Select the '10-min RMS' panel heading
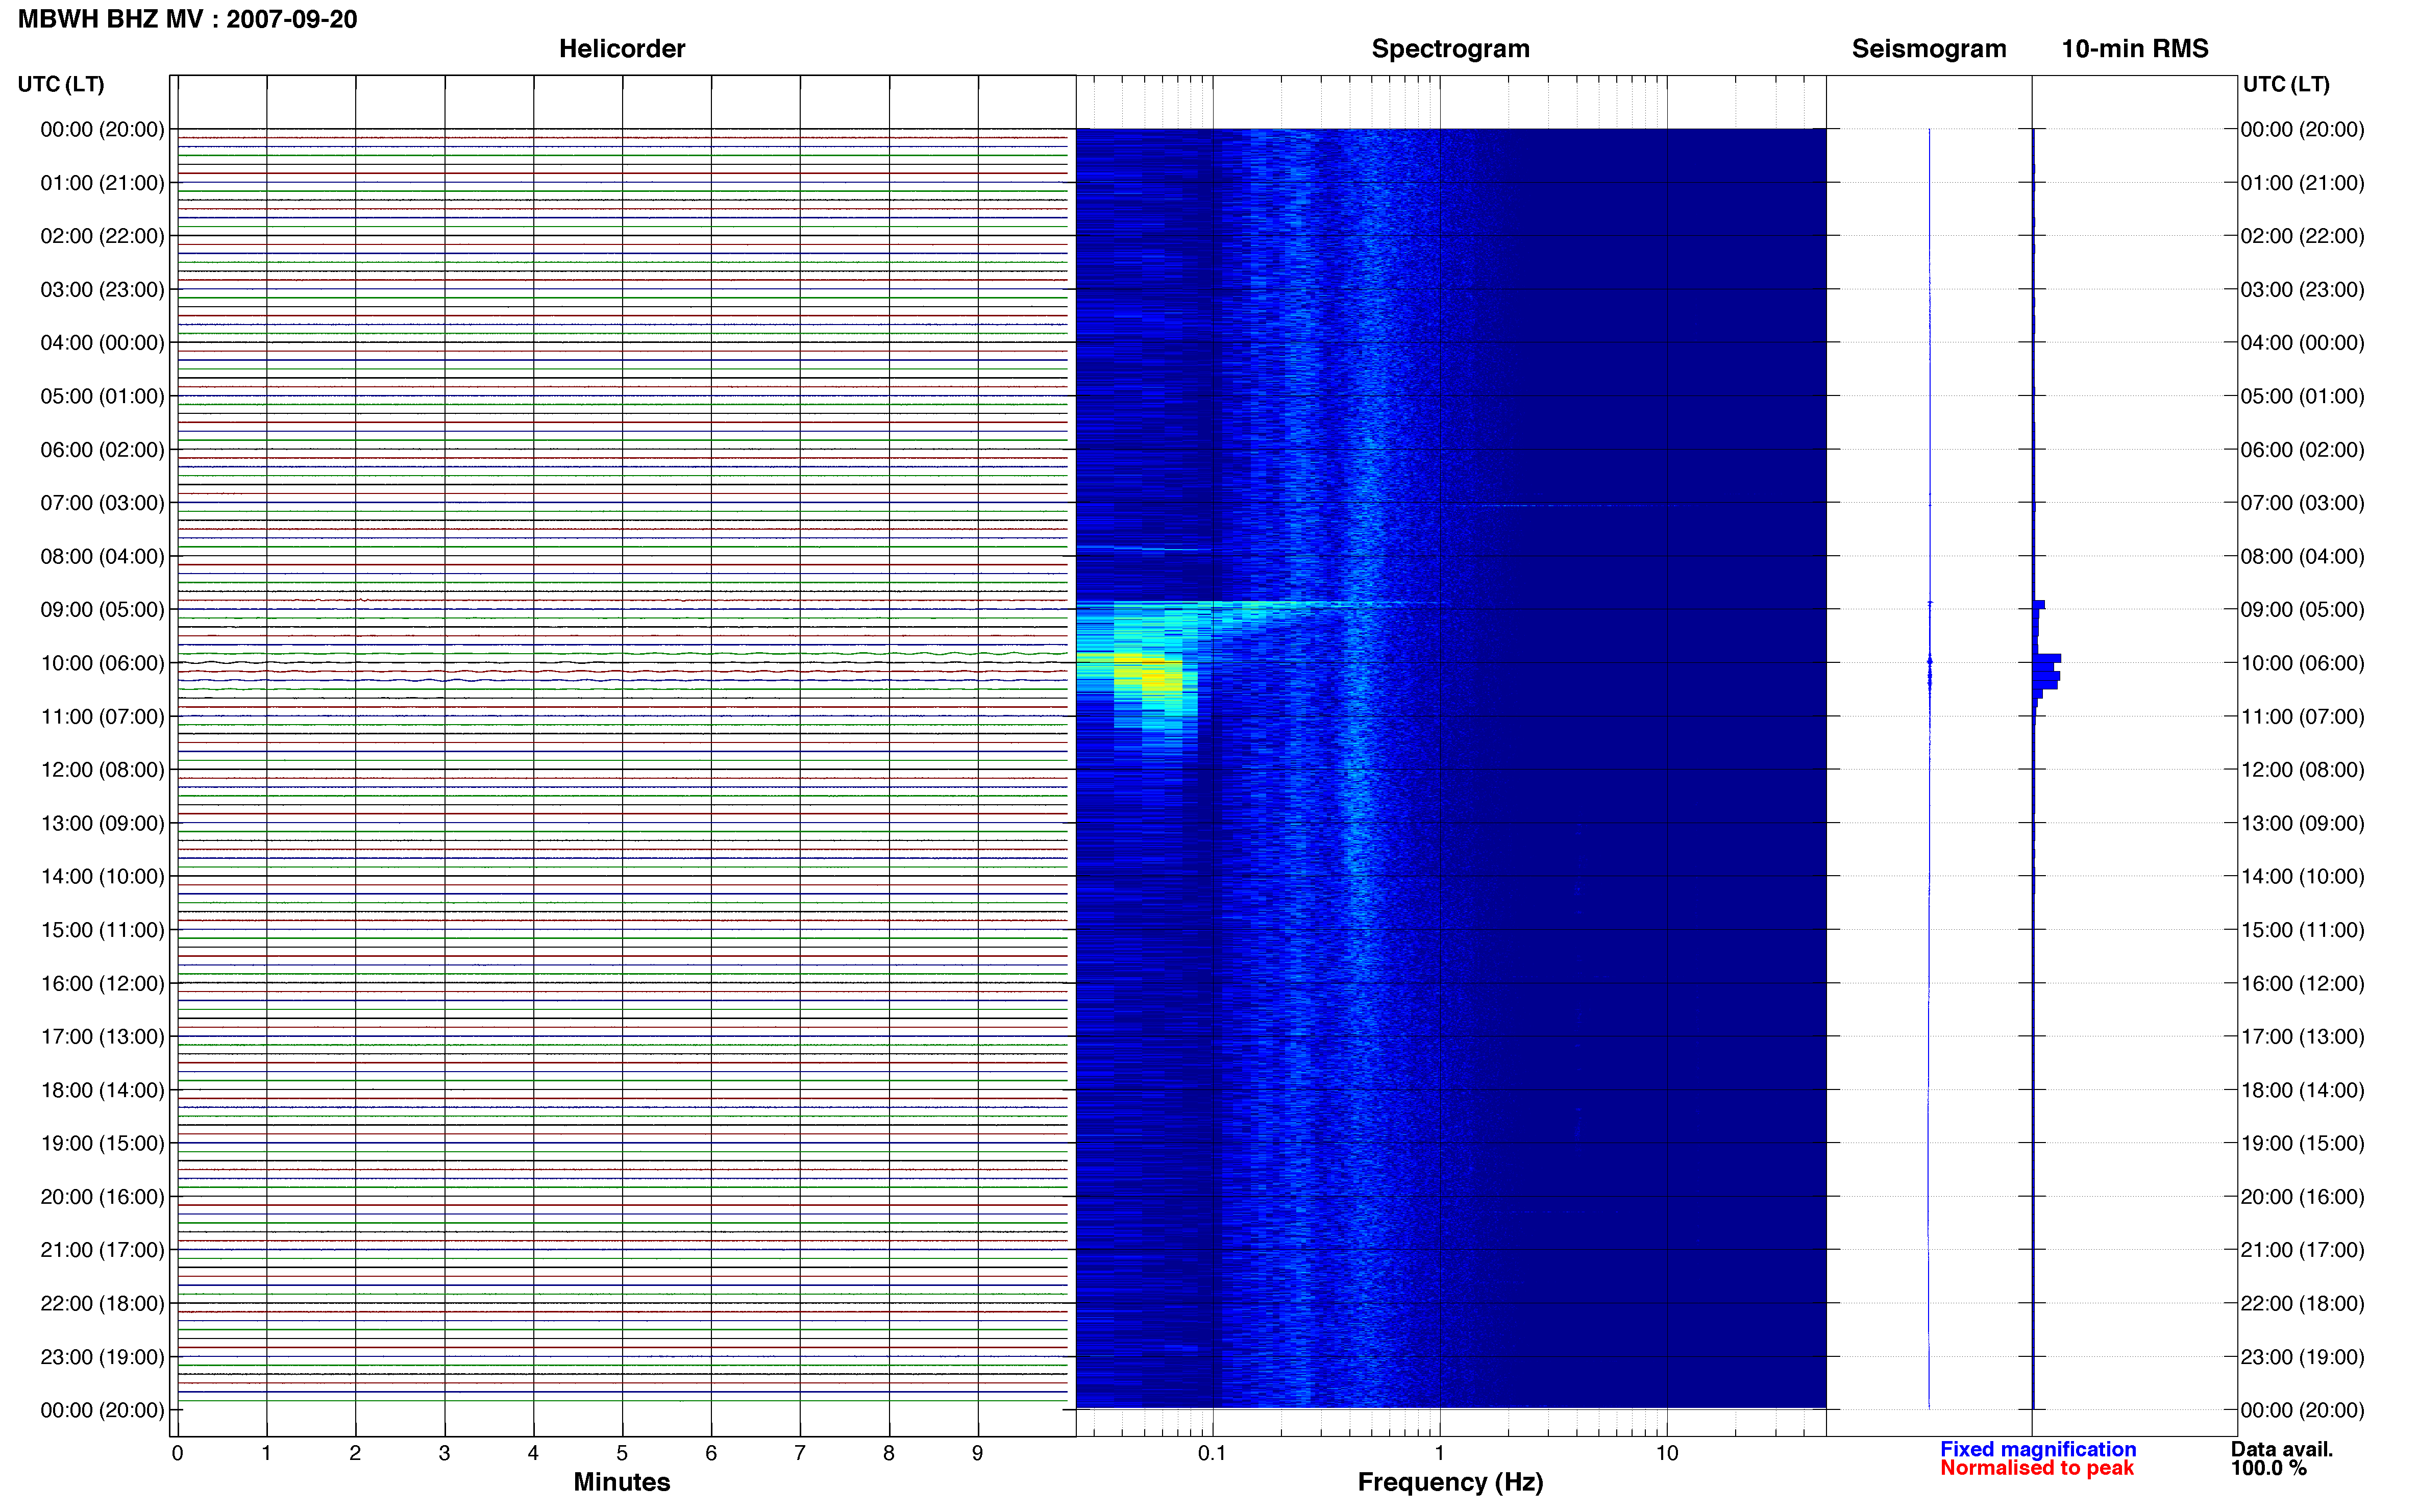 2134,49
